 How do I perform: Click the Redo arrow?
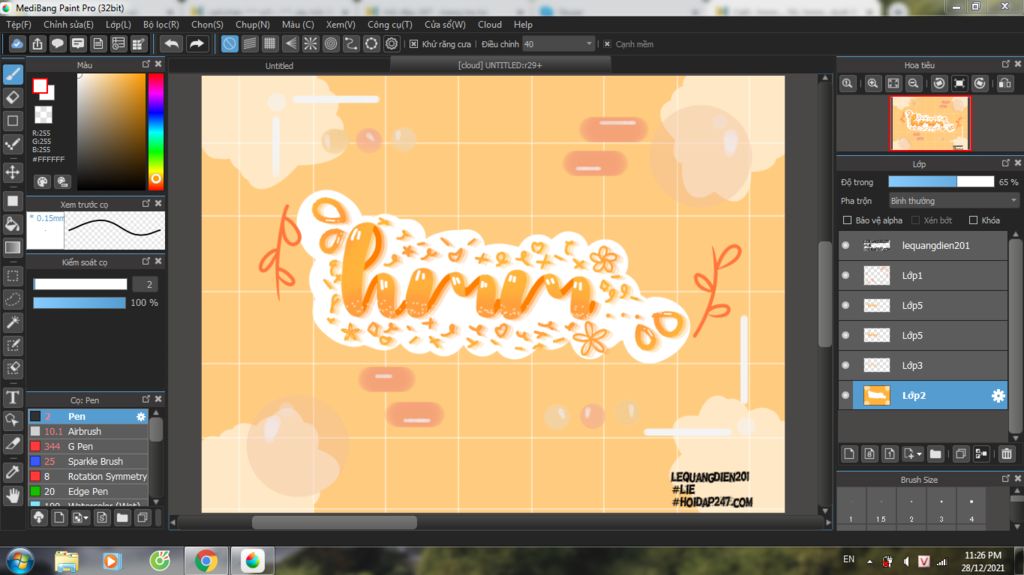196,44
